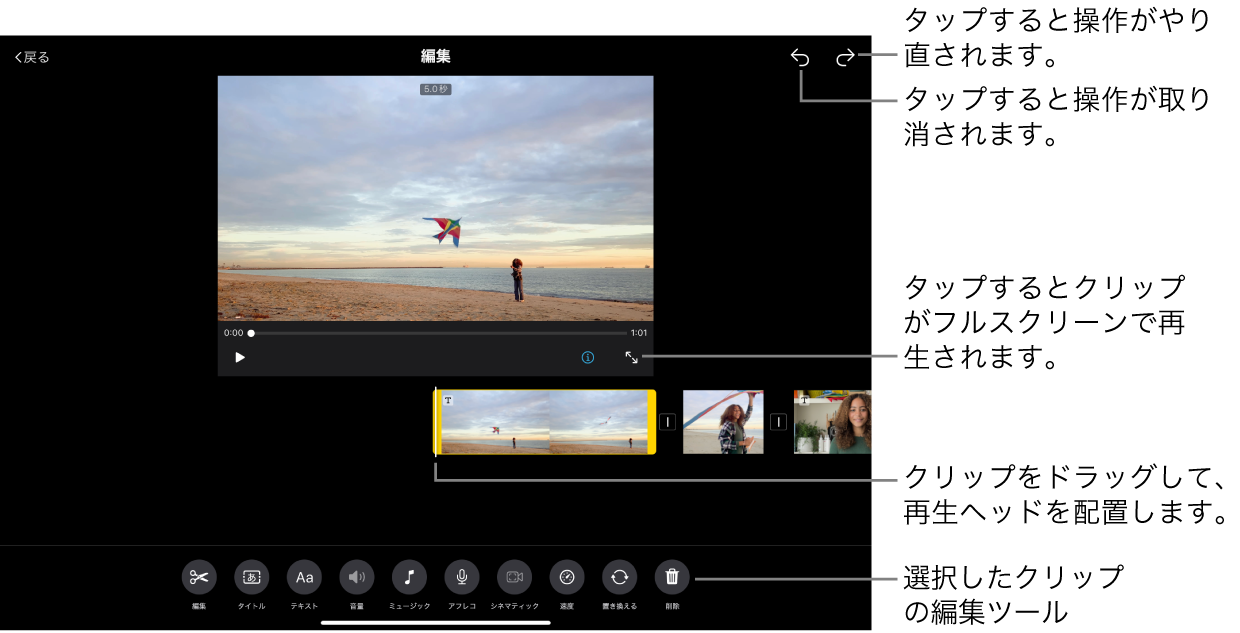The image size is (1240, 633).
Task: Select the smiling woman indoor clip
Action: point(833,422)
